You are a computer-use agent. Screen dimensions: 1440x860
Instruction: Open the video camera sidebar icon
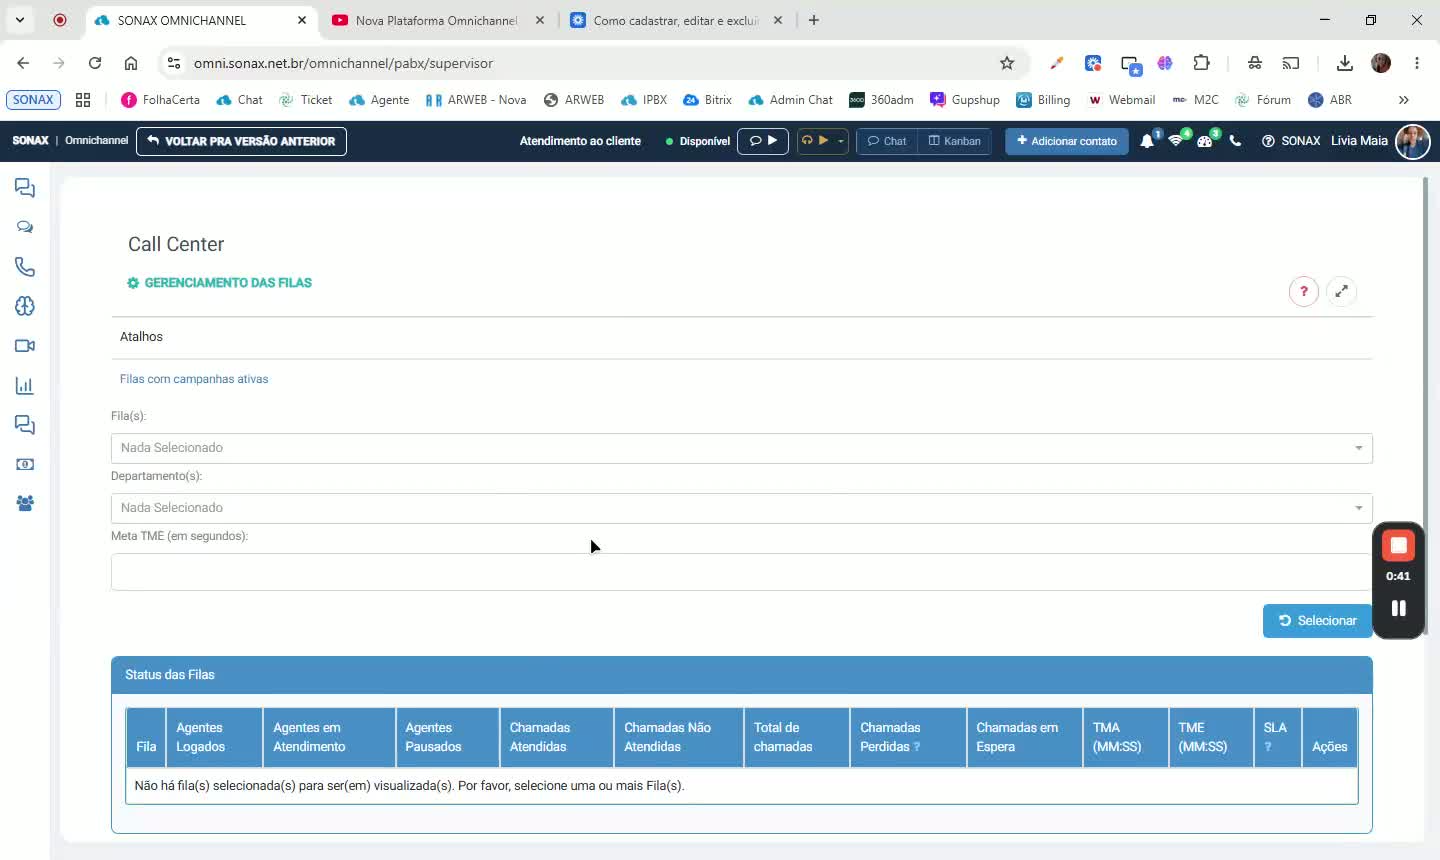click(25, 346)
